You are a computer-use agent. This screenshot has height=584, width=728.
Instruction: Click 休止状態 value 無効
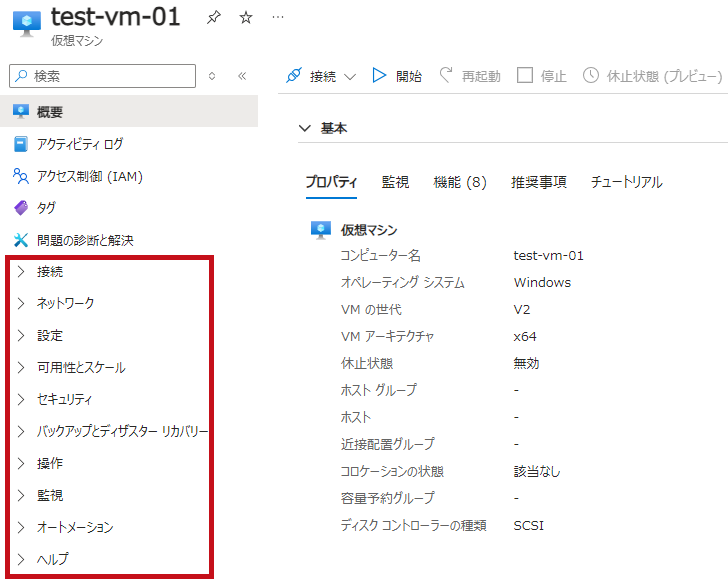point(526,363)
